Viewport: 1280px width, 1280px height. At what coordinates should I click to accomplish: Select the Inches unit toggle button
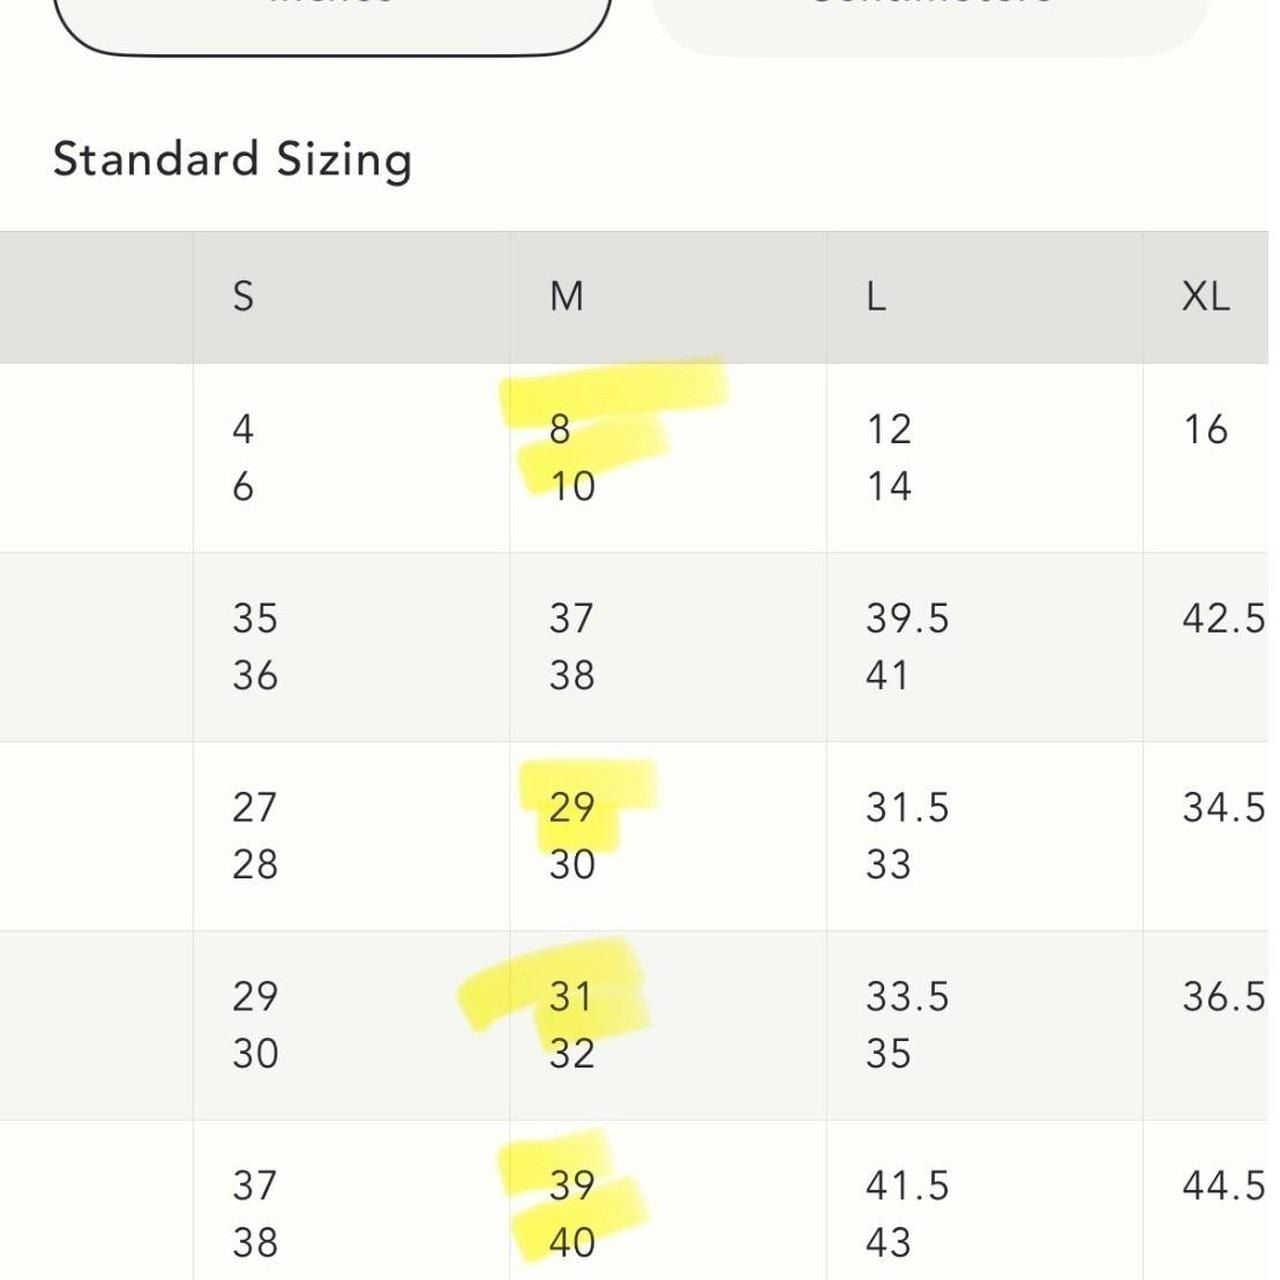[x=332, y=20]
